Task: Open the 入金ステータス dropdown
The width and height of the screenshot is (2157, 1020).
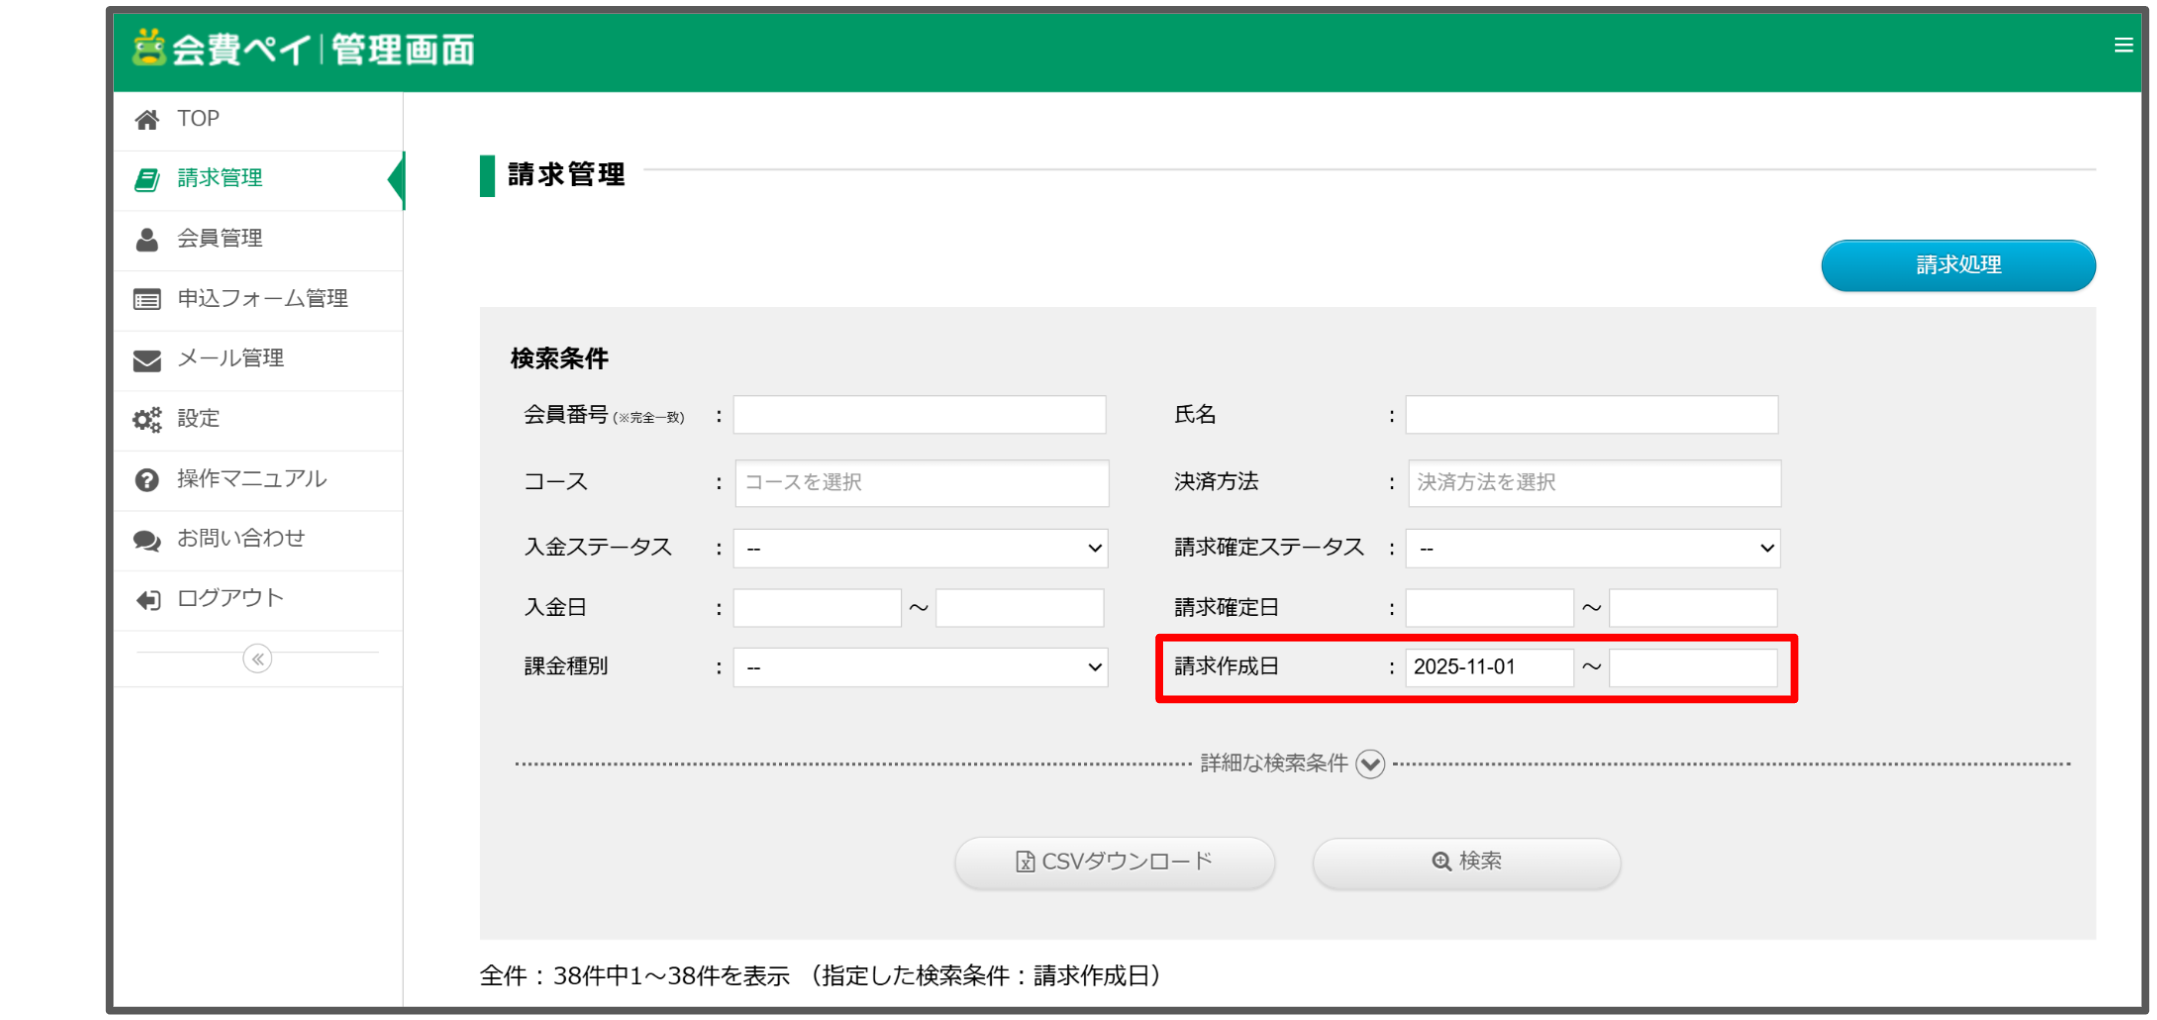Action: pyautogui.click(x=919, y=548)
